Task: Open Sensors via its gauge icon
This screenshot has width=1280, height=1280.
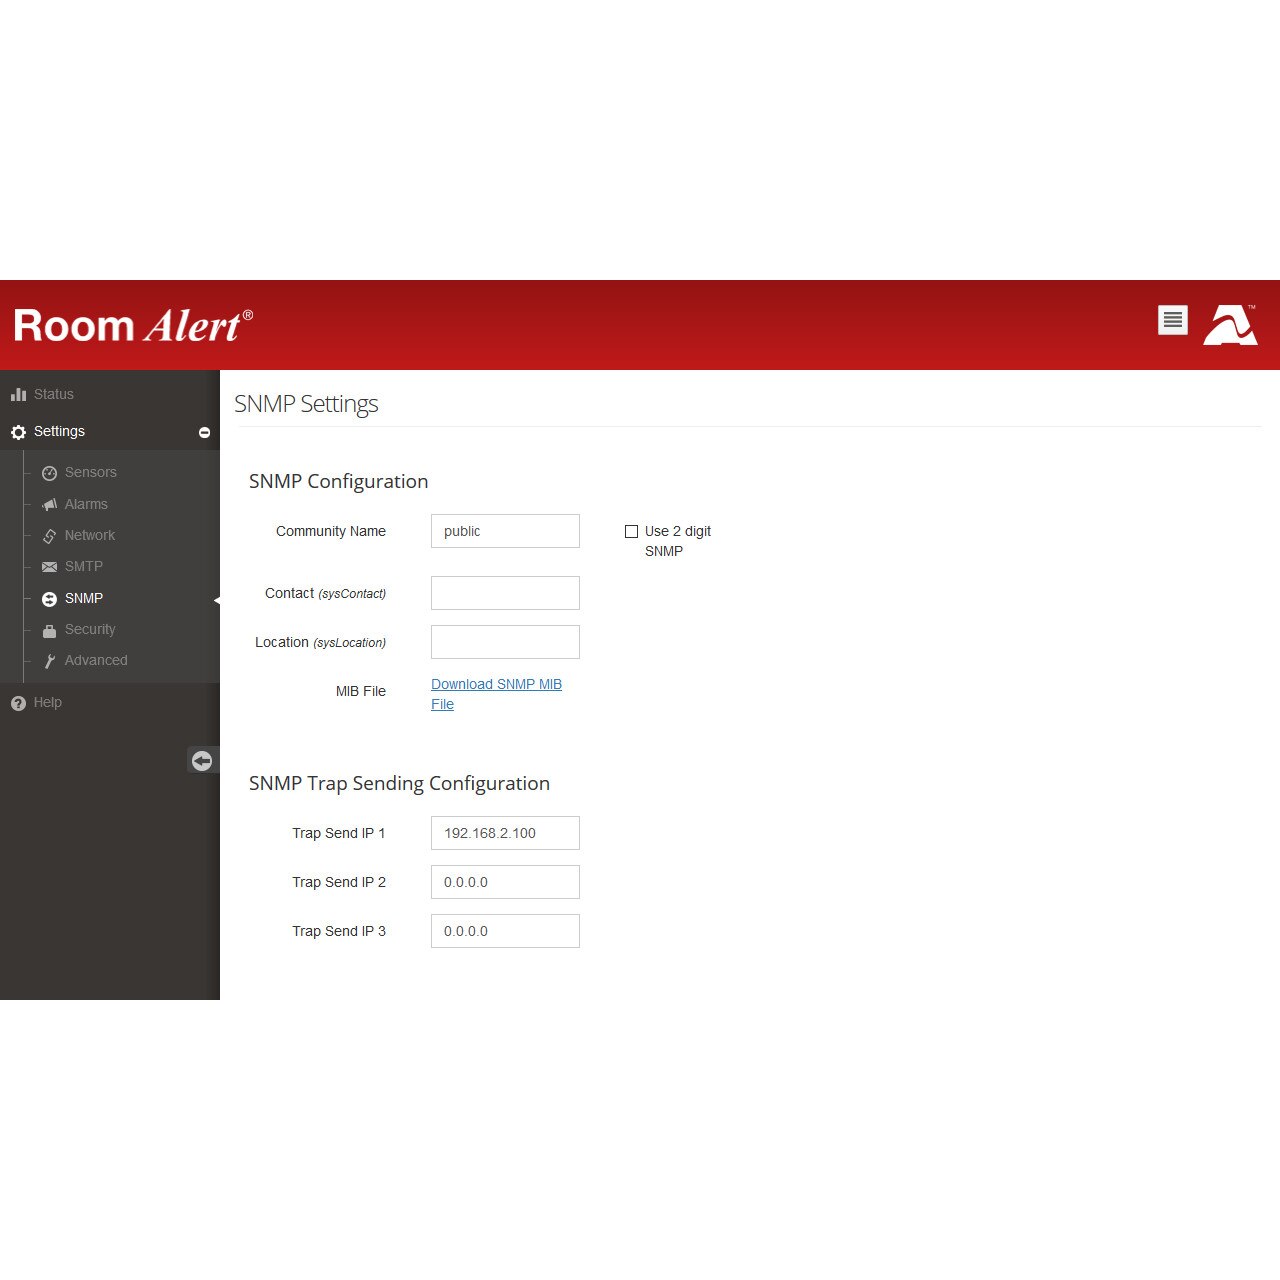Action: coord(50,473)
